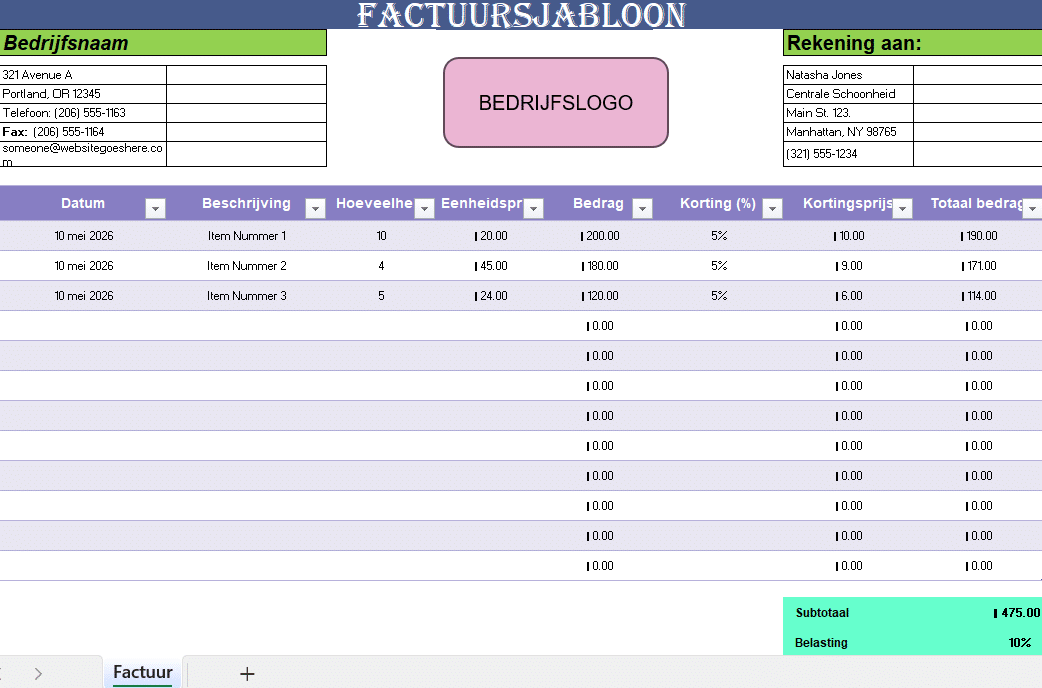
Task: Open the Beschrijving filter dropdown
Action: point(315,208)
